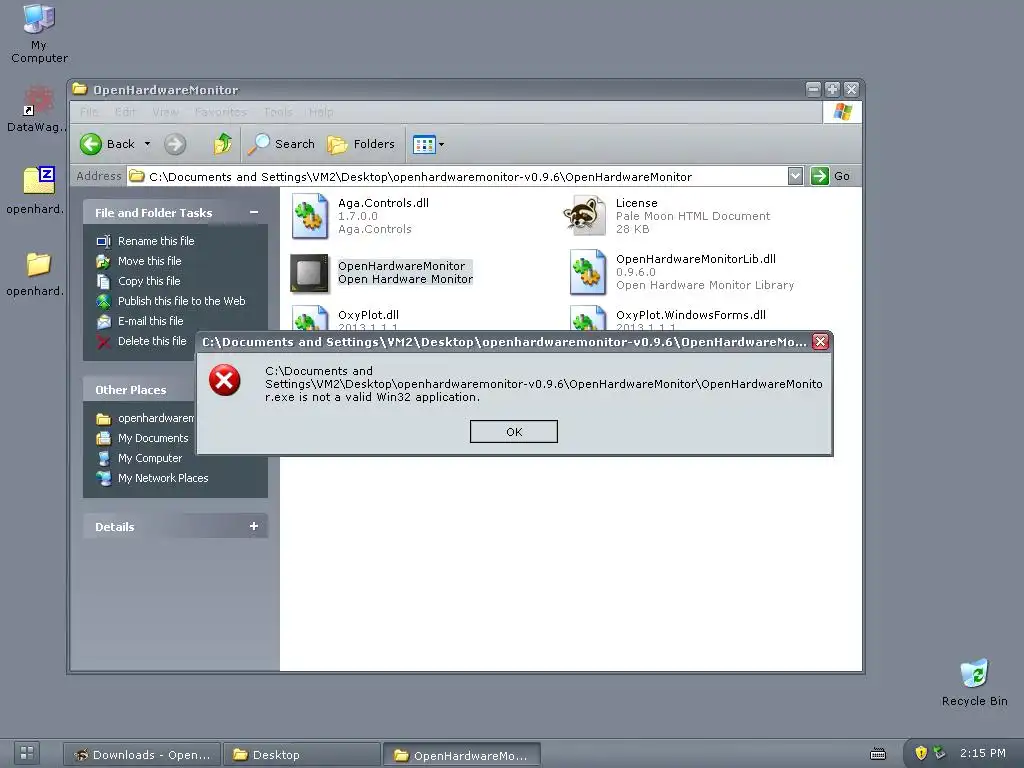Click the red error icon in dialog
Screen dimensions: 1024x768
click(x=225, y=381)
